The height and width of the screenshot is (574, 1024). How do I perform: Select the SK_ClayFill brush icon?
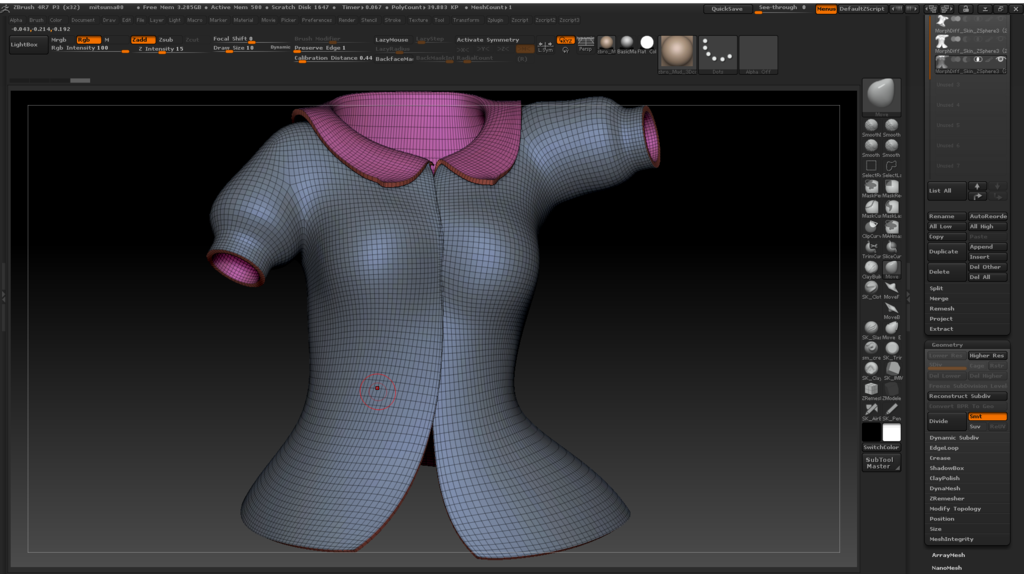871,370
